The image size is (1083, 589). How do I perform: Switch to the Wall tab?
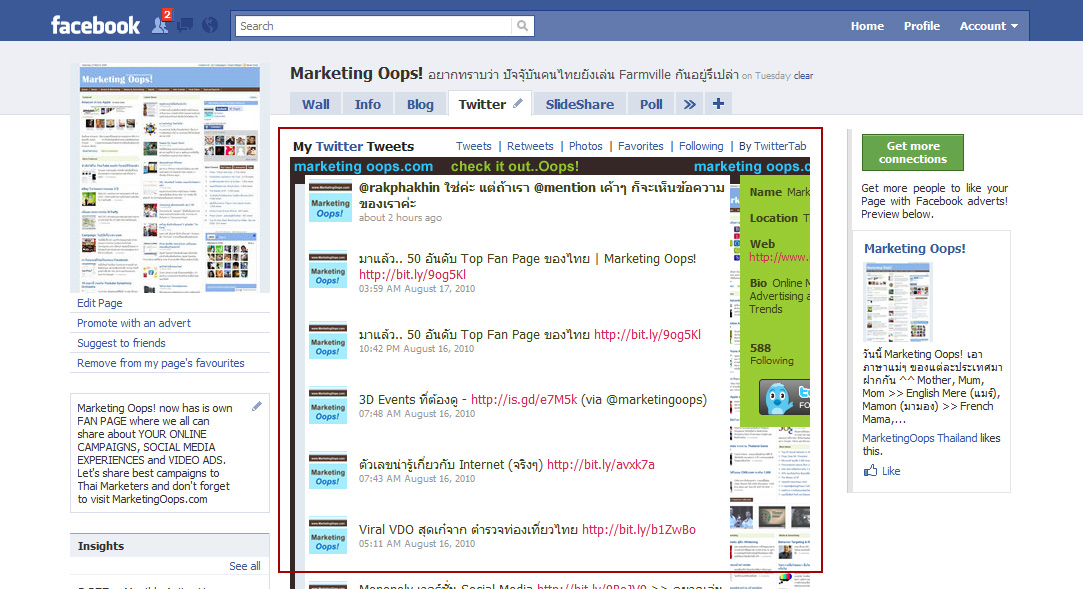click(x=316, y=104)
